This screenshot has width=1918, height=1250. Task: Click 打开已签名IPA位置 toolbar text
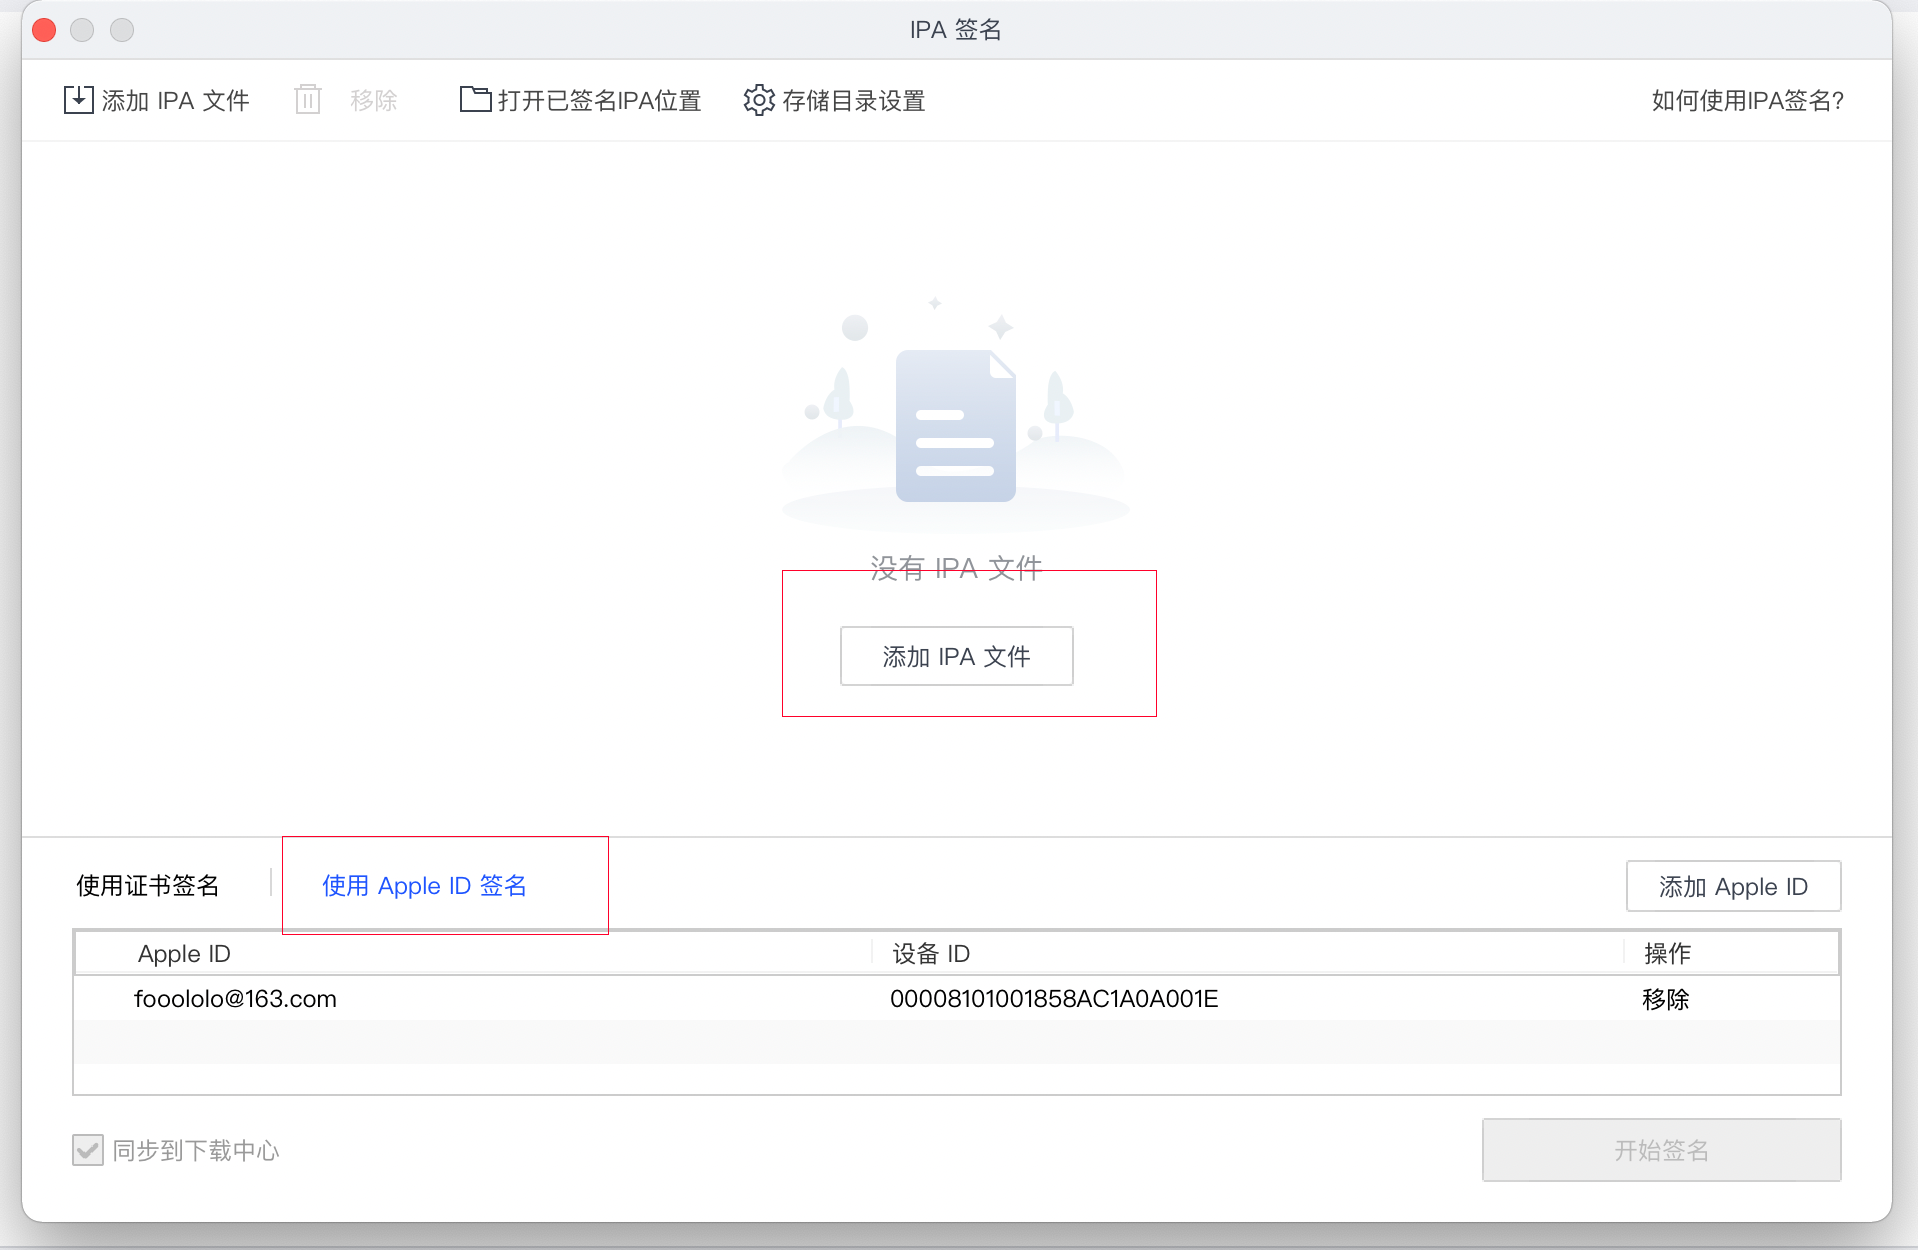(599, 100)
